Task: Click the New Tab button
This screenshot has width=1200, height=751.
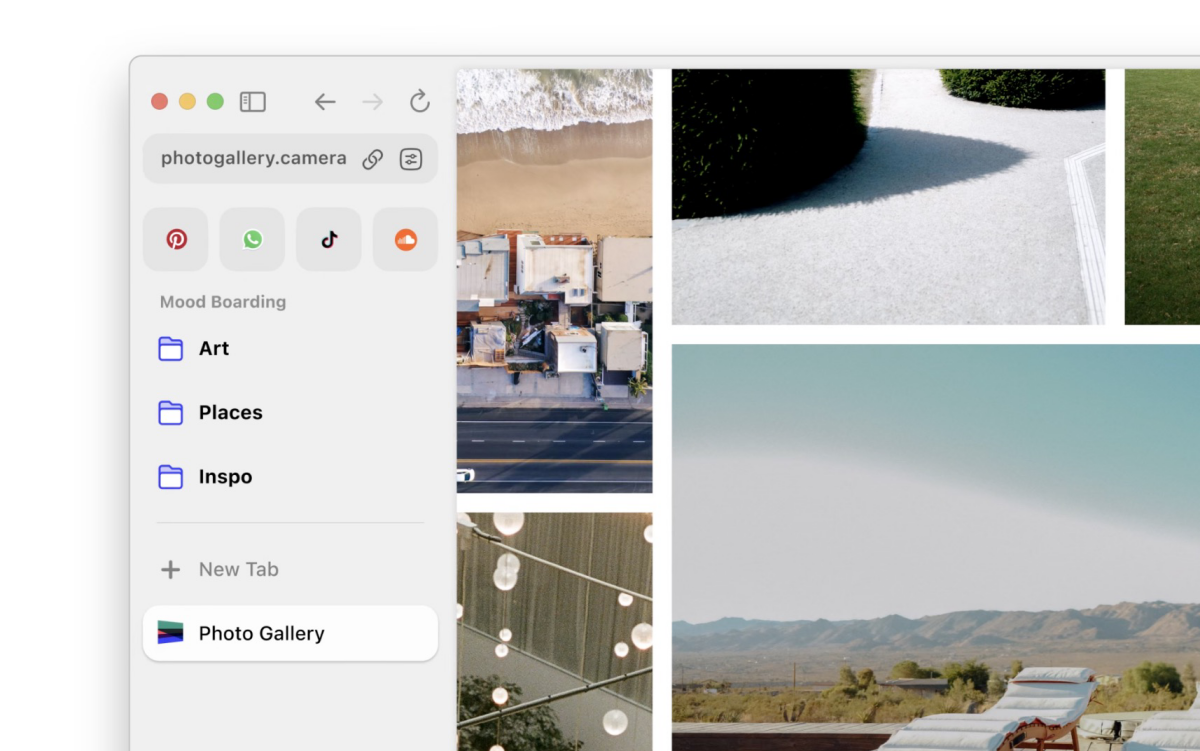Action: pos(290,569)
